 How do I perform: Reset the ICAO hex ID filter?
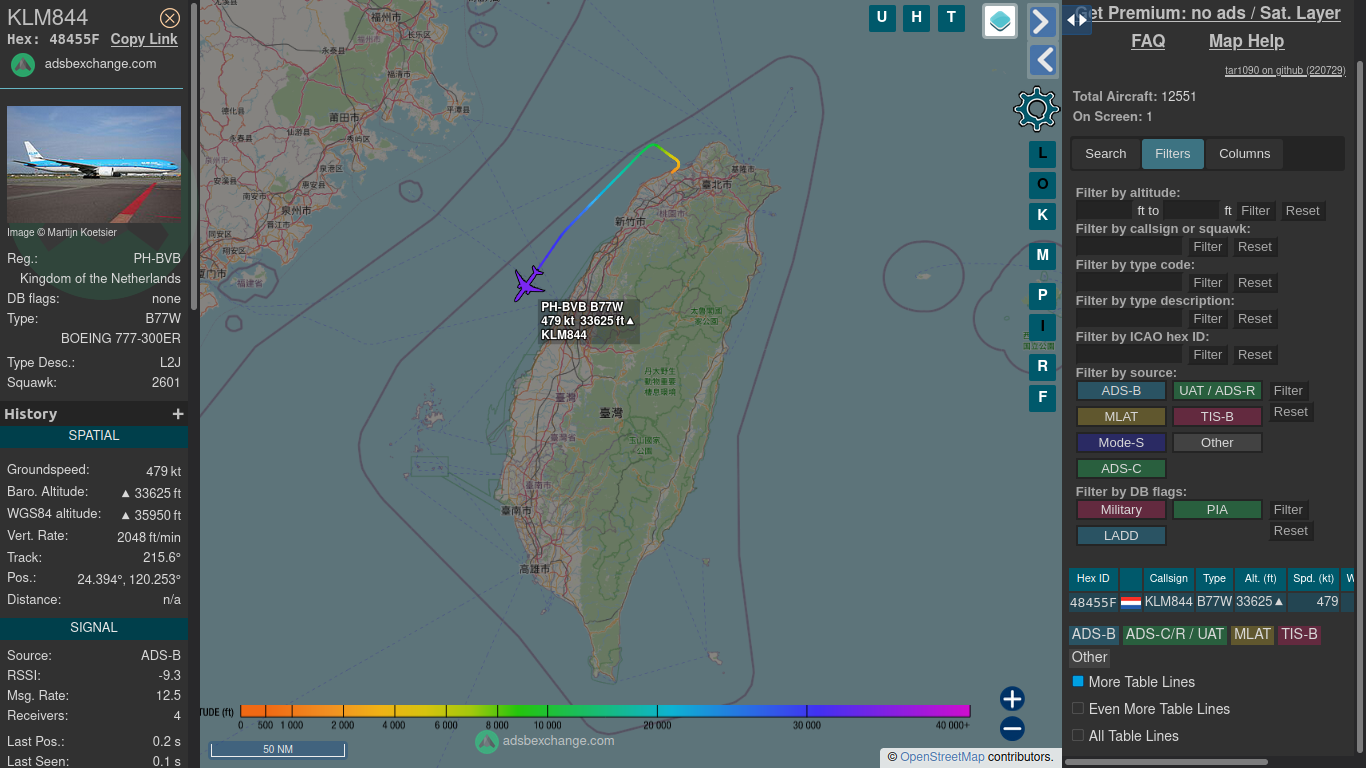1254,355
